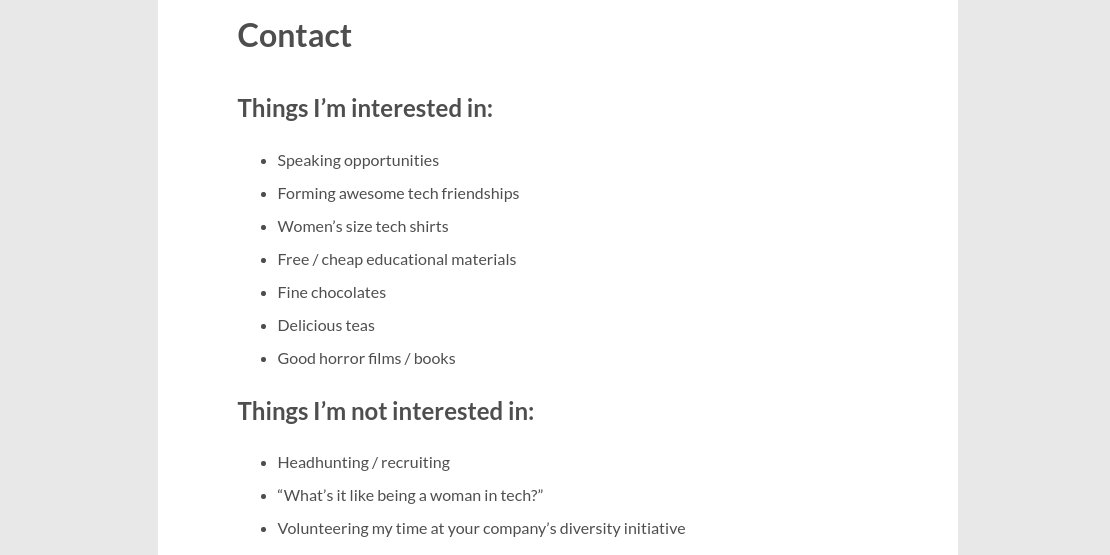Click bullet before 'Women's size tech shirts'
Screen dimensions: 1110x555
coord(263,227)
